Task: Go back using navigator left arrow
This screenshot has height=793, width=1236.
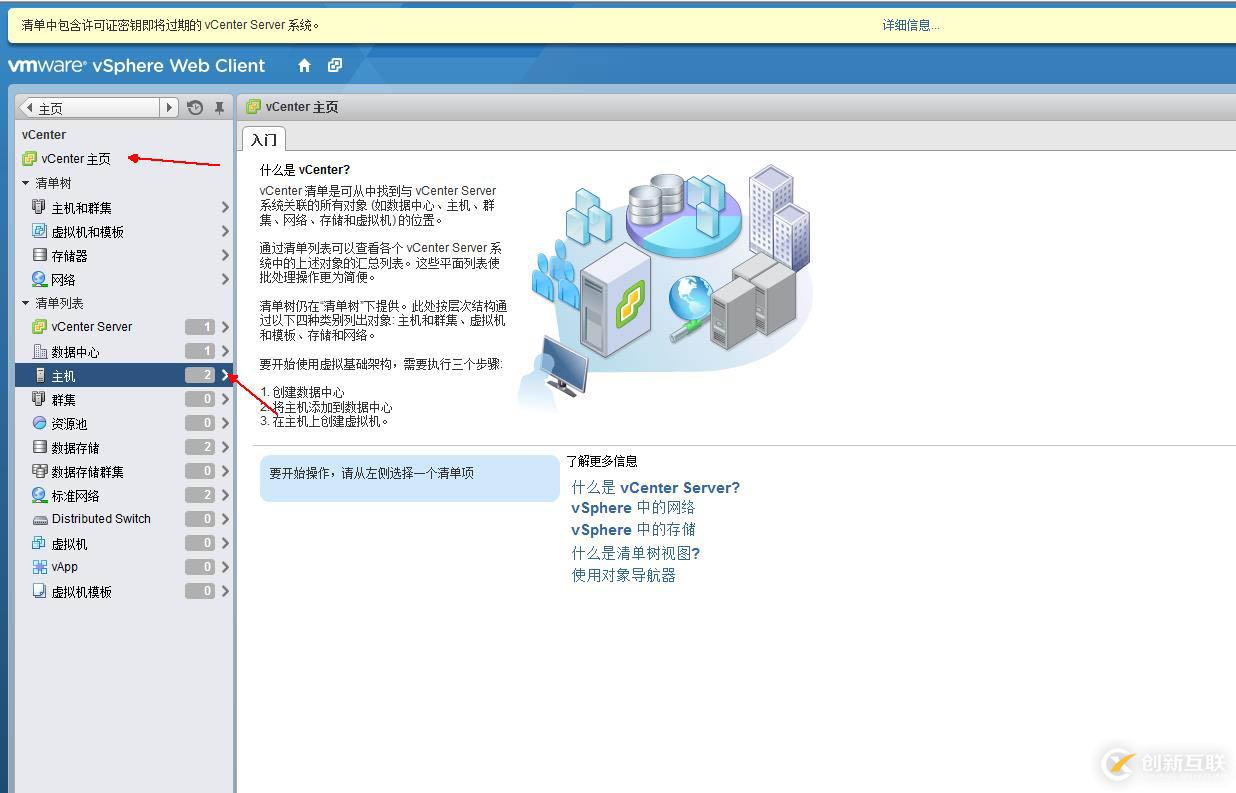Action: coord(28,108)
